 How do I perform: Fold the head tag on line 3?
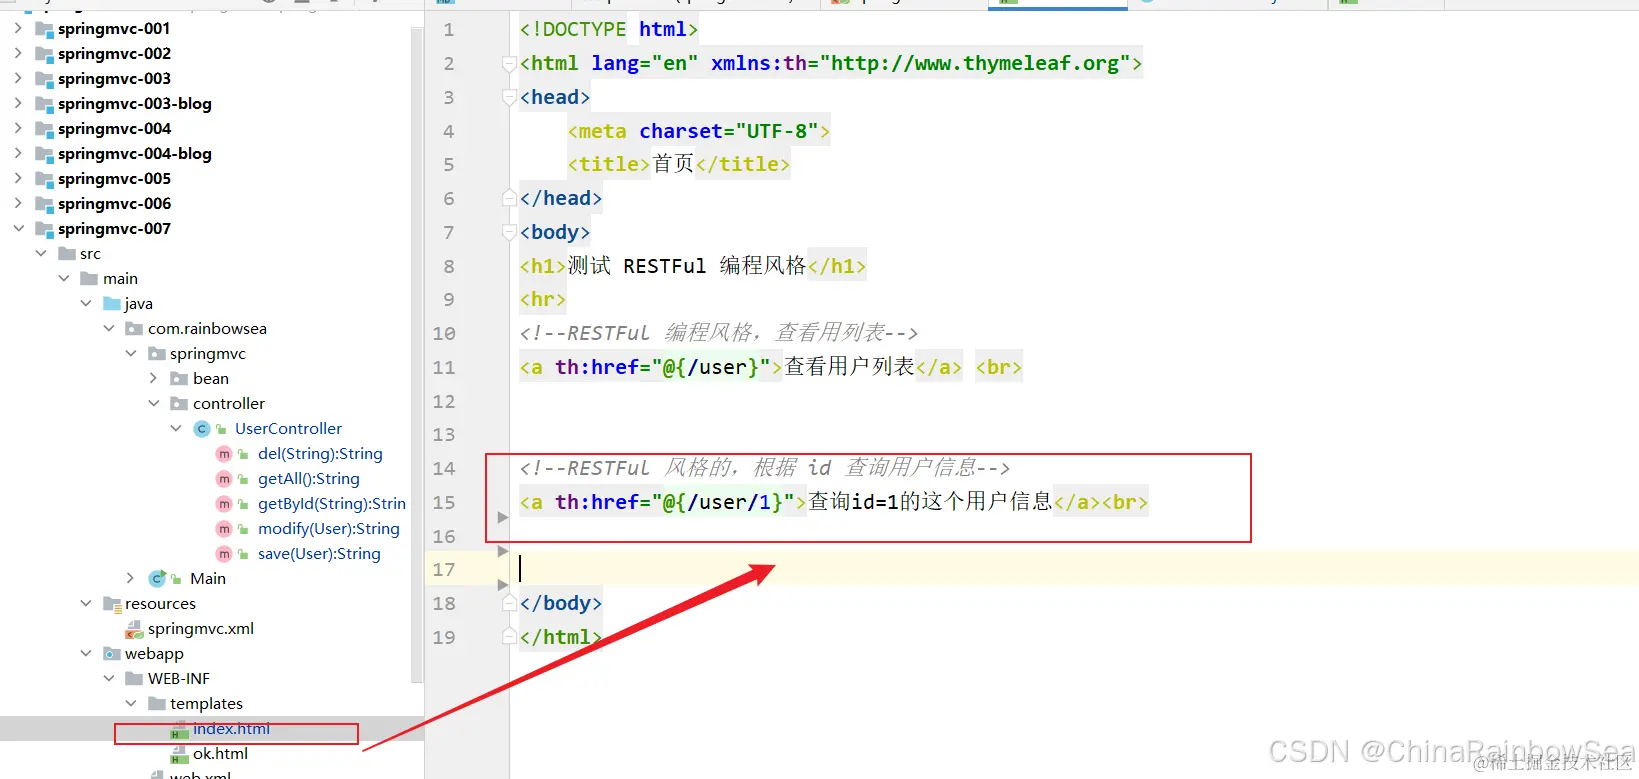point(509,98)
